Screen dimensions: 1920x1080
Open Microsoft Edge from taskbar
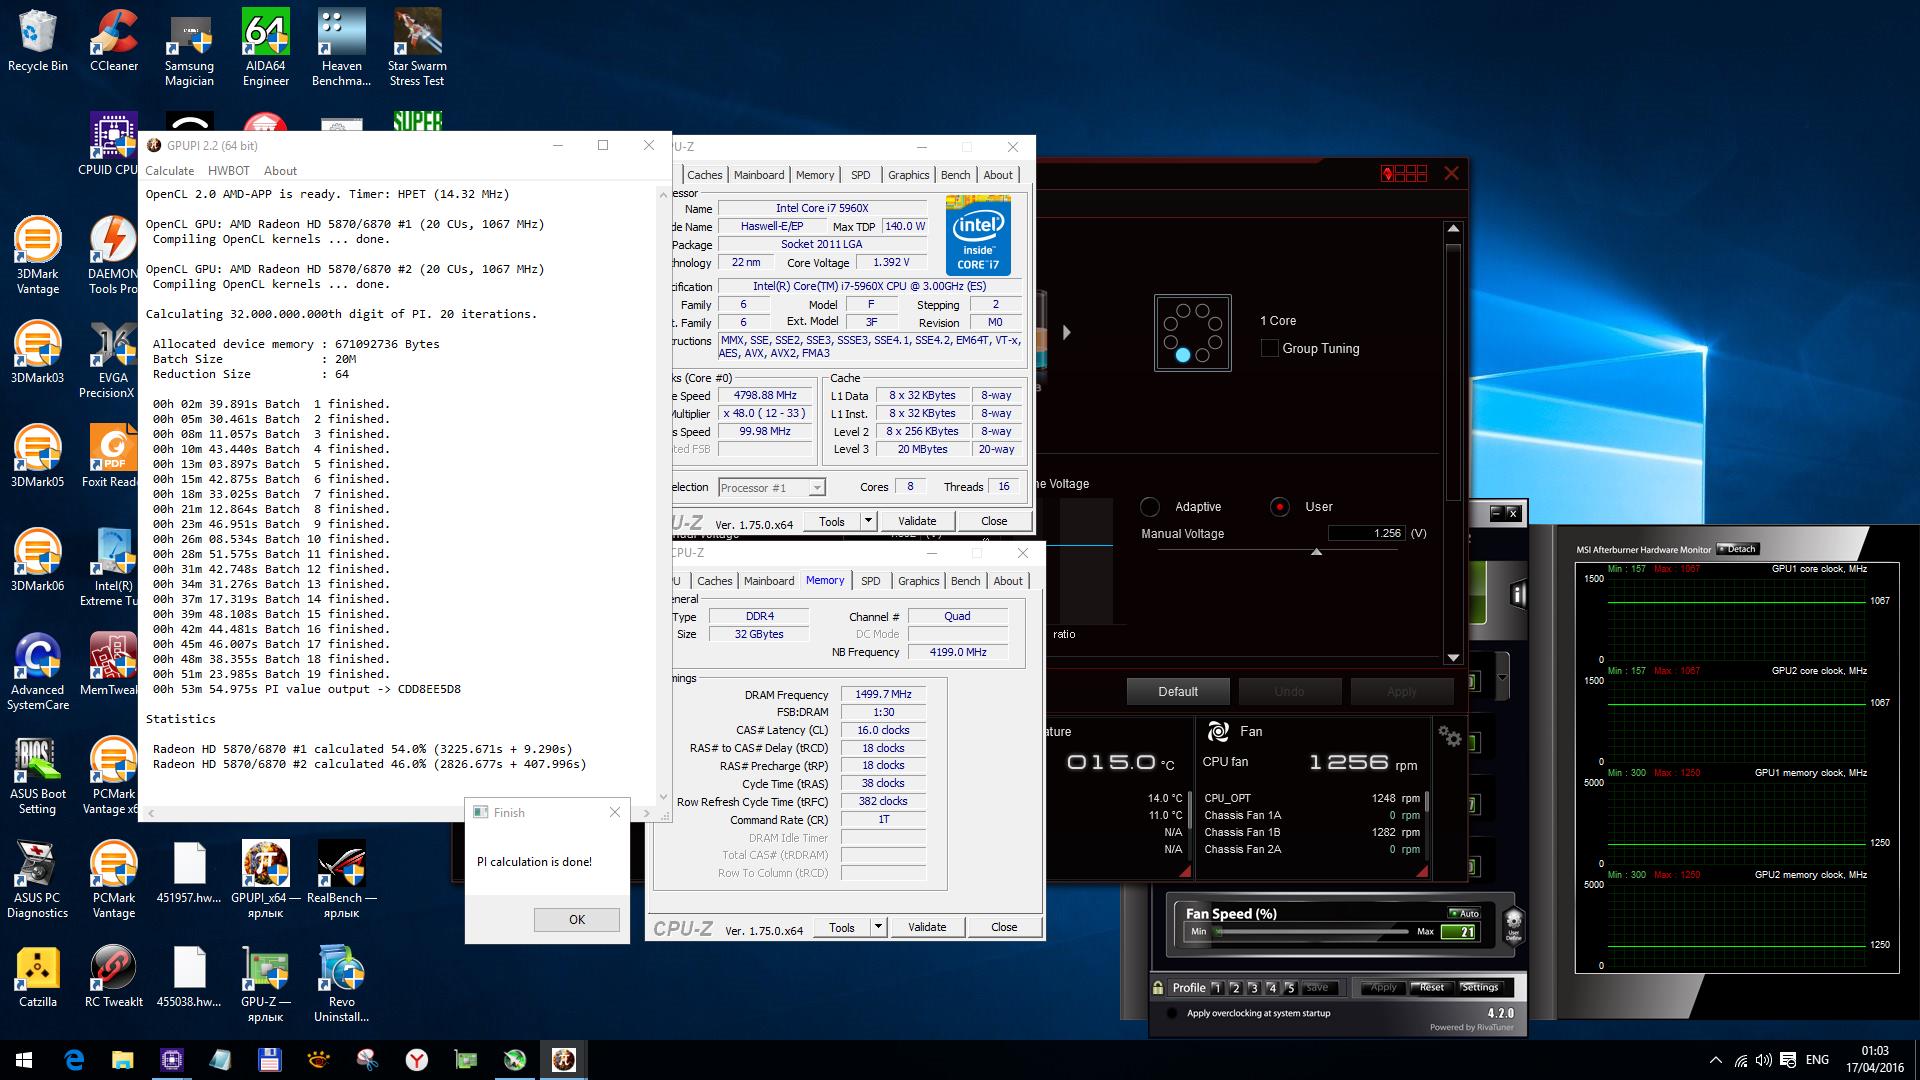point(73,1060)
